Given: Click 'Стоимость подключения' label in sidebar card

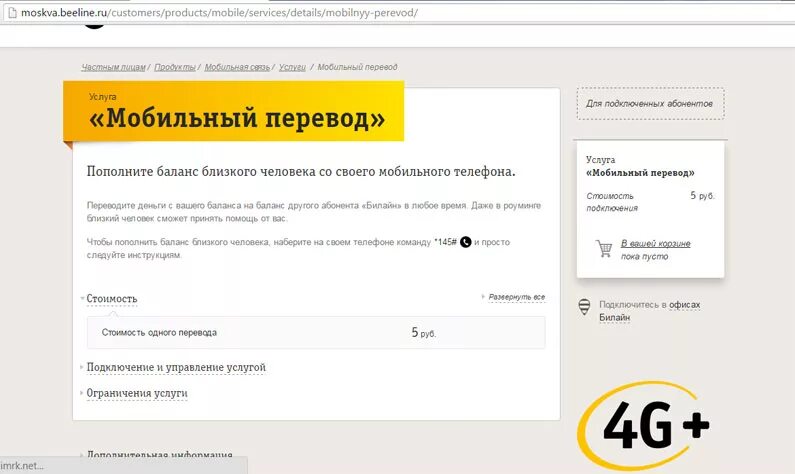Looking at the screenshot, I should coord(612,202).
